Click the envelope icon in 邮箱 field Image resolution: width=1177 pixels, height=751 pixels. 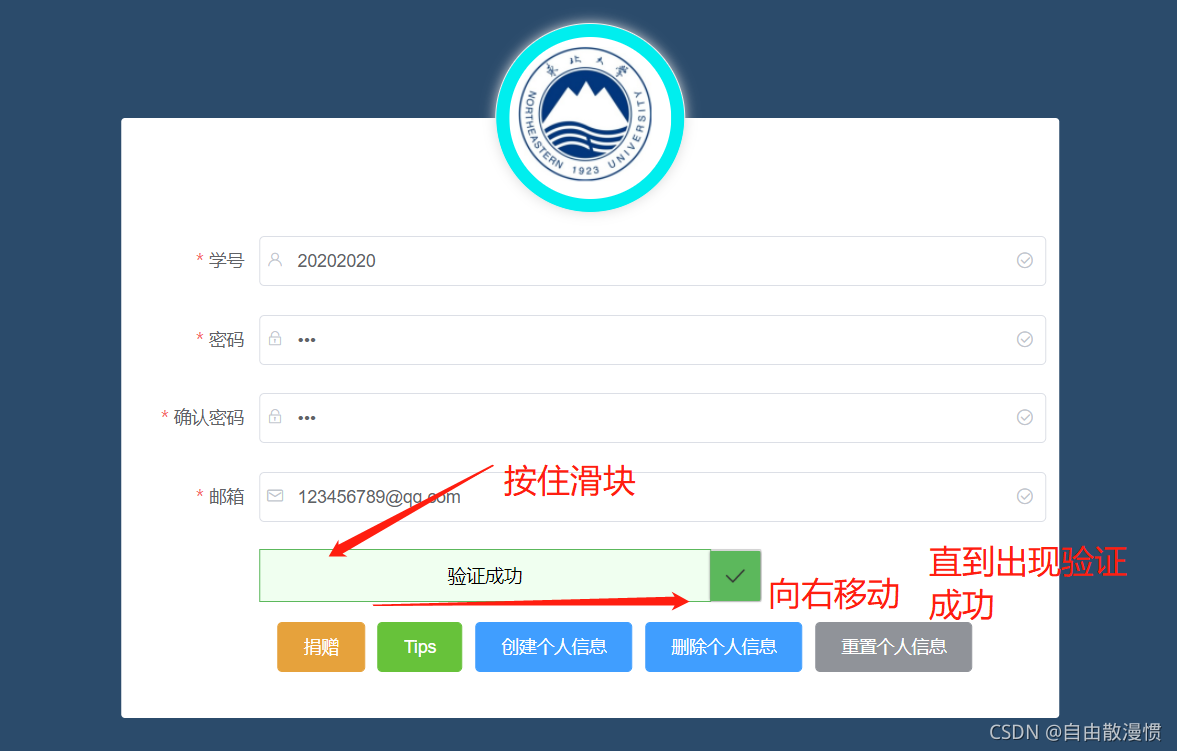[275, 496]
